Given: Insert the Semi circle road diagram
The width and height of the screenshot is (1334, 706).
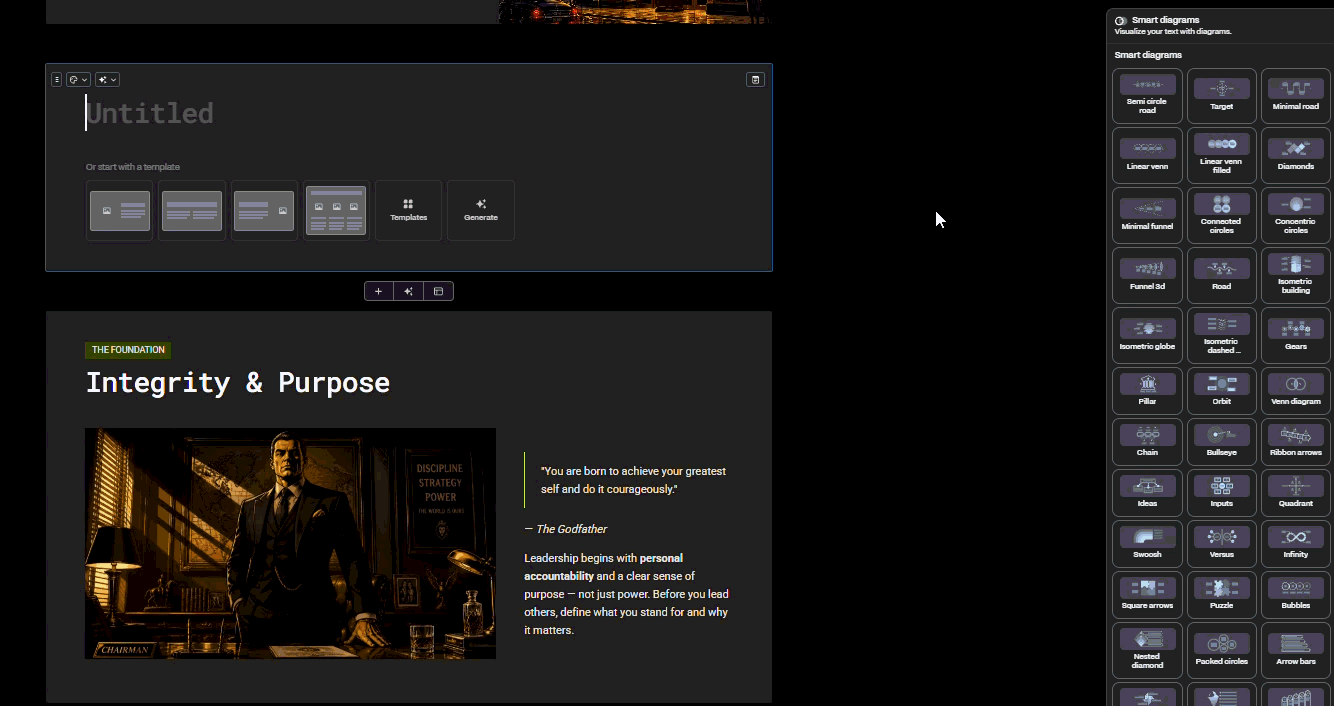Looking at the screenshot, I should coord(1147,96).
